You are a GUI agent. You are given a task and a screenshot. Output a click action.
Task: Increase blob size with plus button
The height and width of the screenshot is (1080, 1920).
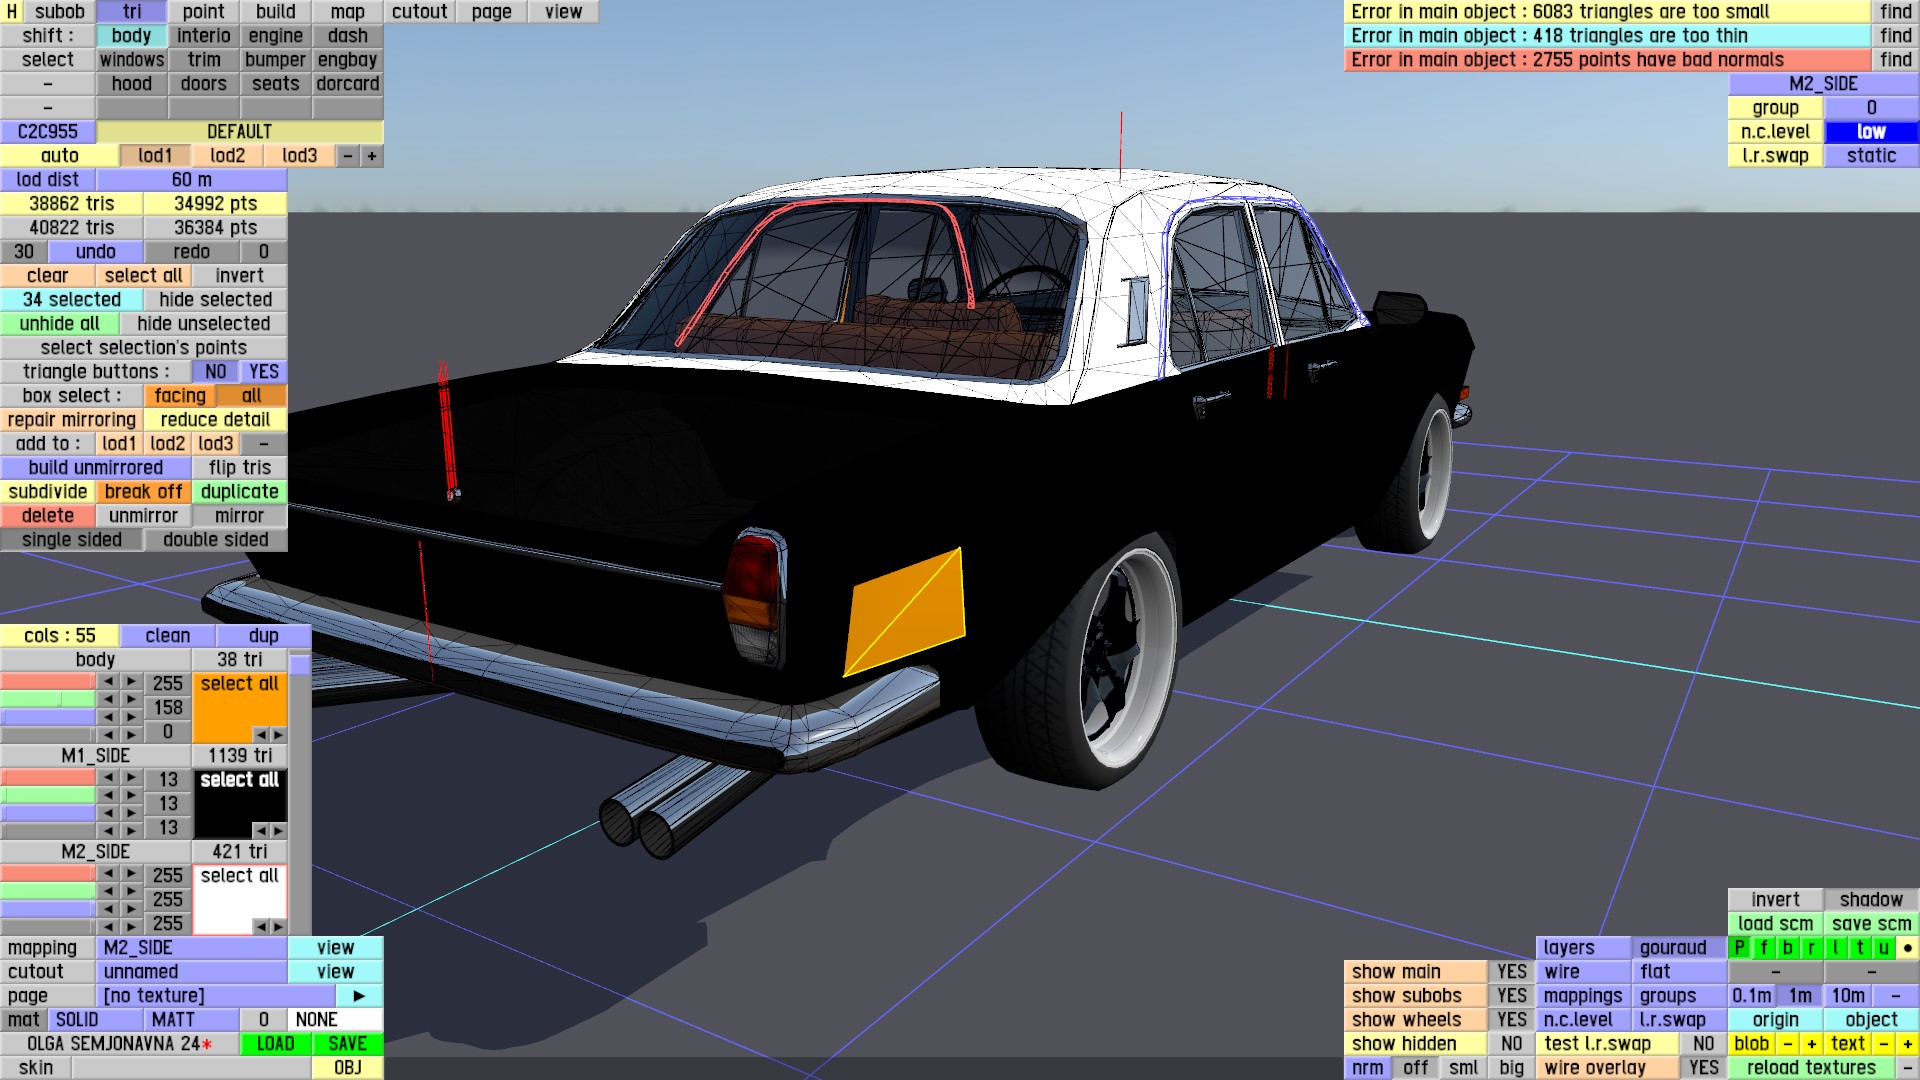click(1811, 1044)
